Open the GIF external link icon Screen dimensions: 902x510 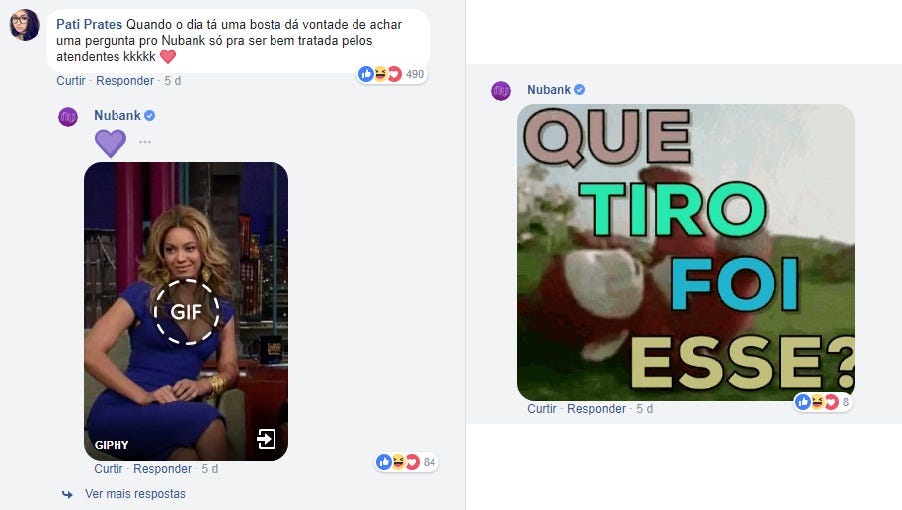266,439
